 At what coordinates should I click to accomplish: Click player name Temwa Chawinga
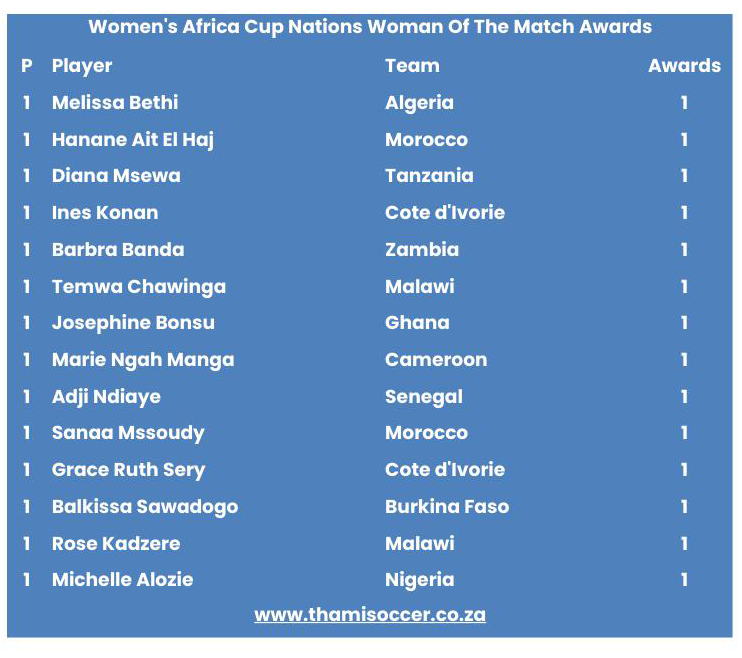point(139,287)
